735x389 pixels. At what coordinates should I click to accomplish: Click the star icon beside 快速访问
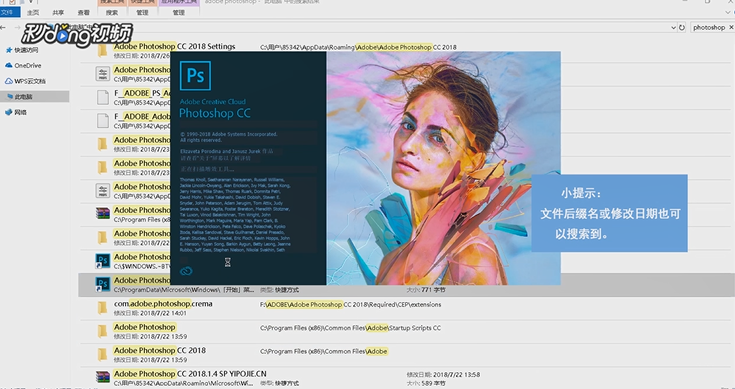(8, 50)
